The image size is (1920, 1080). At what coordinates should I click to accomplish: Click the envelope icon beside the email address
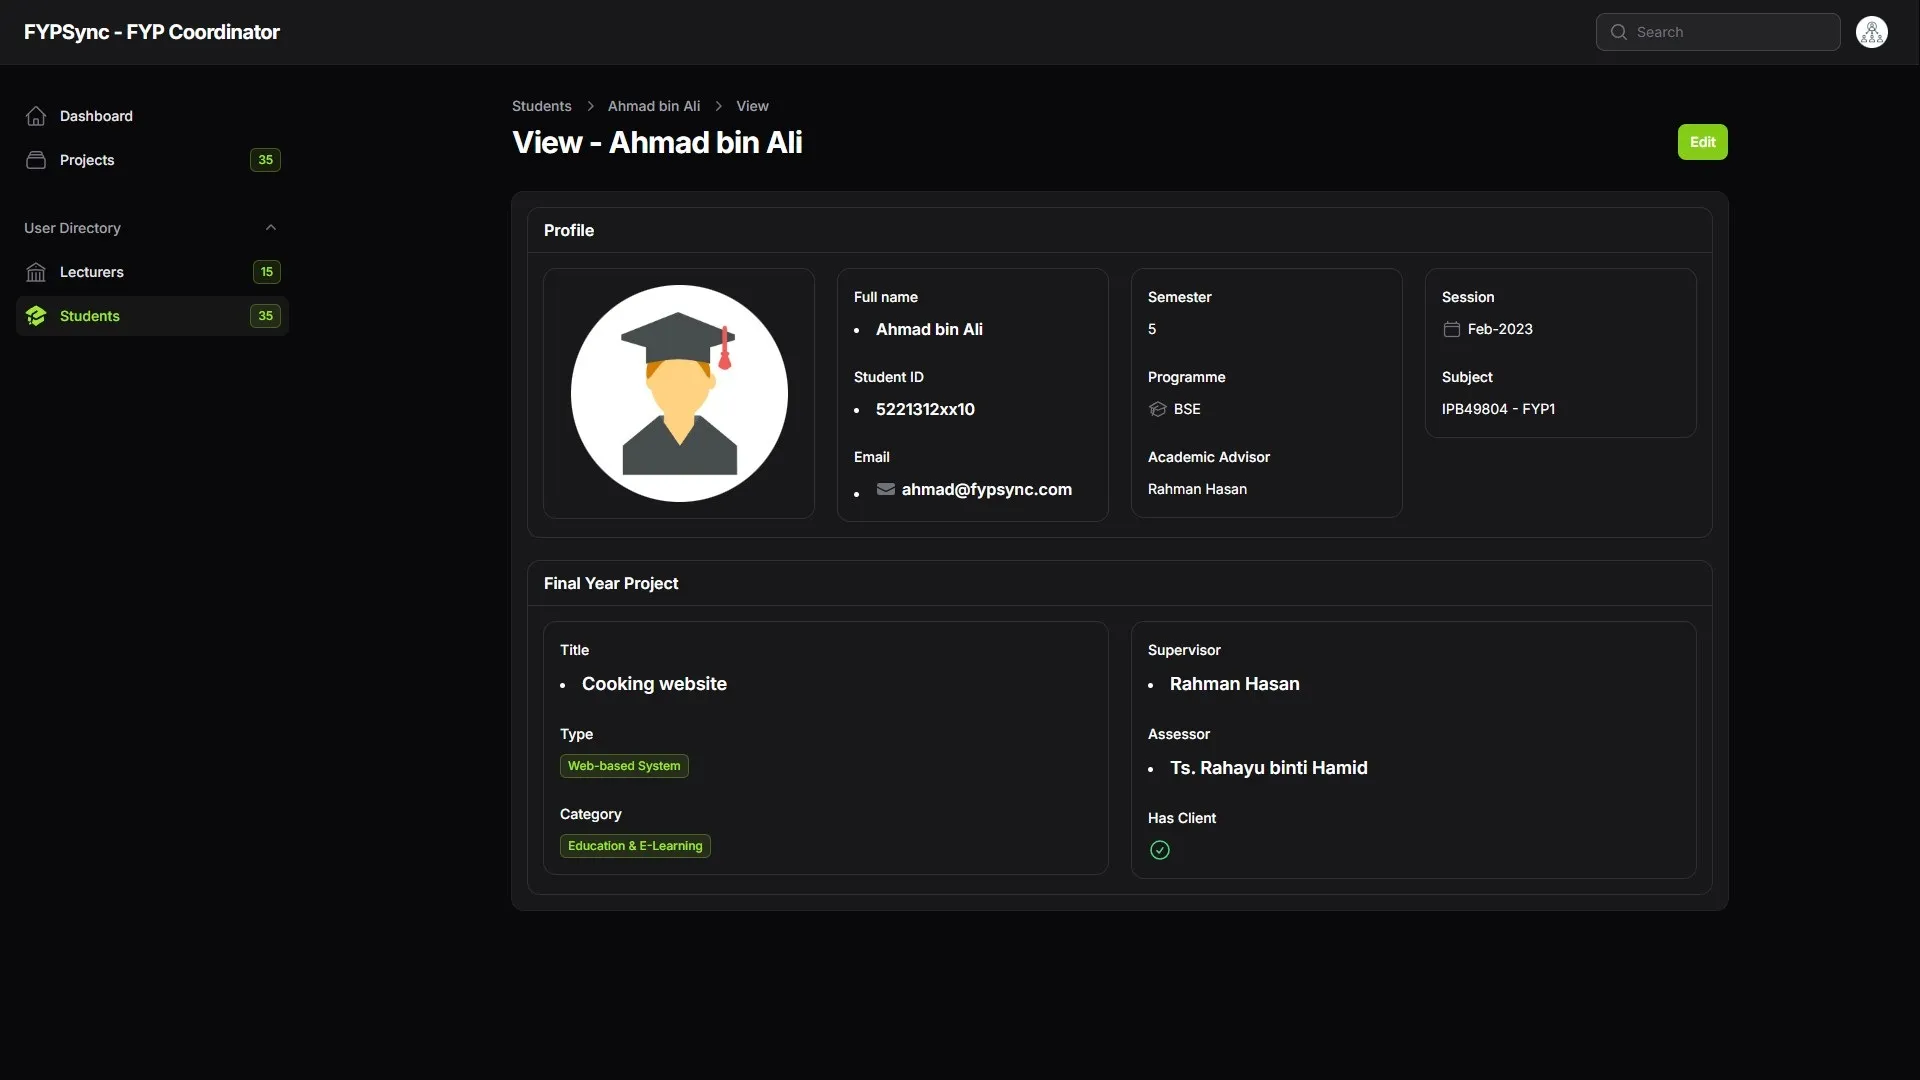pyautogui.click(x=885, y=489)
